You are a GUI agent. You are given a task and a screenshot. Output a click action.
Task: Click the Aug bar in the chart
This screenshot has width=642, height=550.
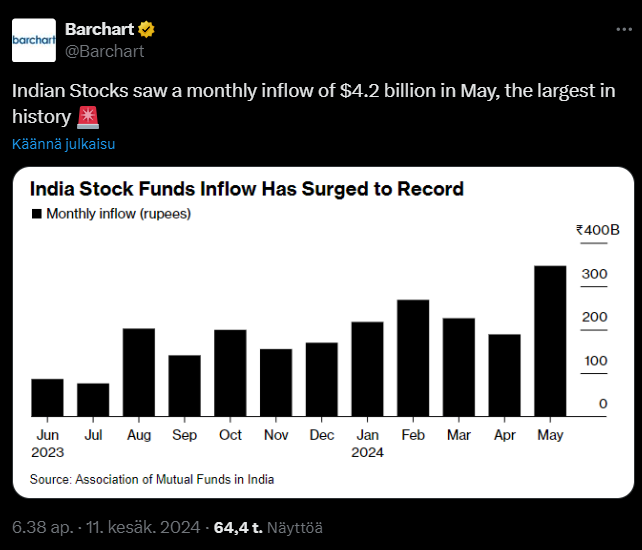pos(138,372)
